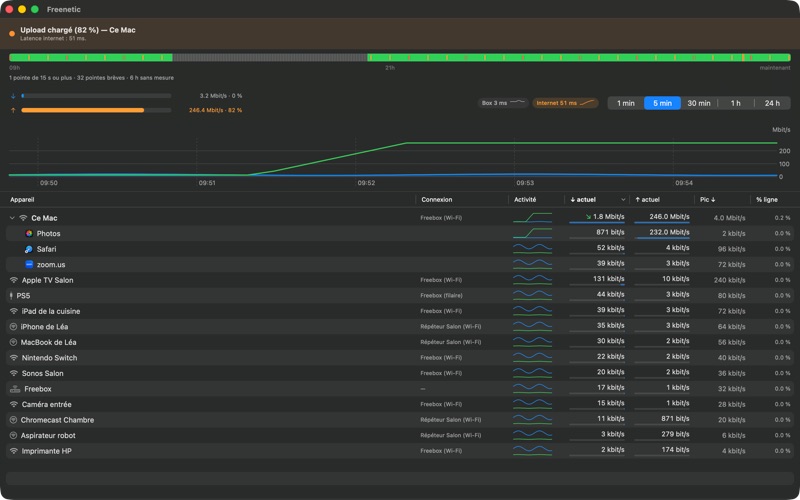Viewport: 800px width, 500px height.
Task: Click the Wi-Fi icon of iPad de la cuisine
Action: (14, 311)
